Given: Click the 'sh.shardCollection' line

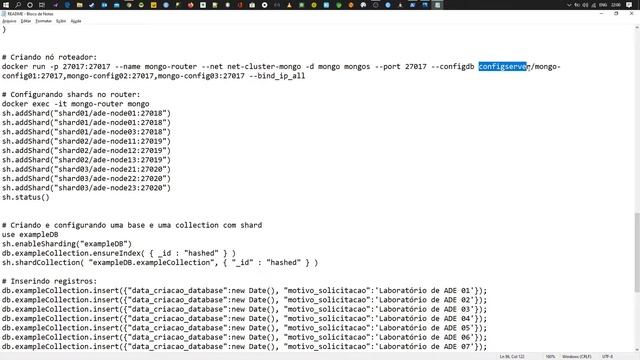Looking at the screenshot, I should click(x=160, y=262).
